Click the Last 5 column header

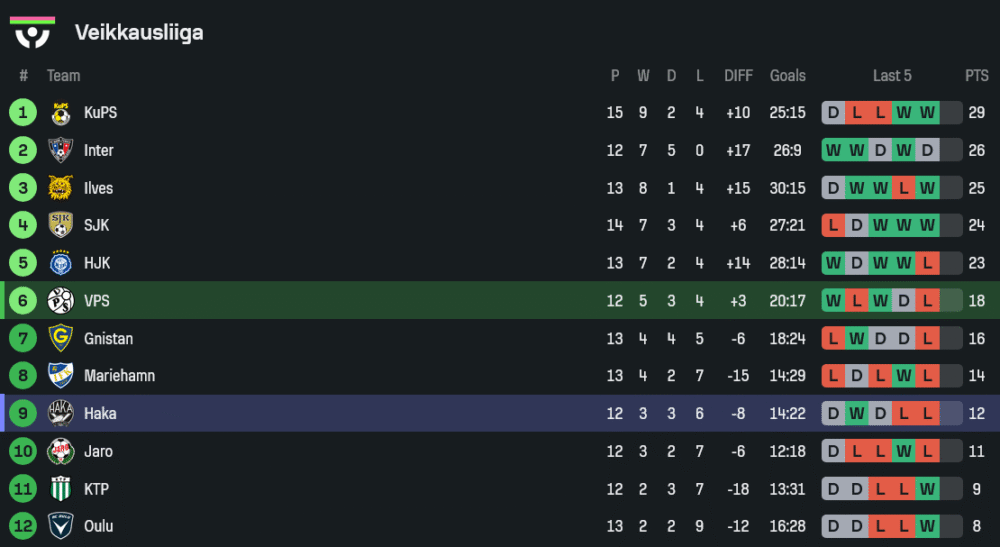click(x=892, y=76)
